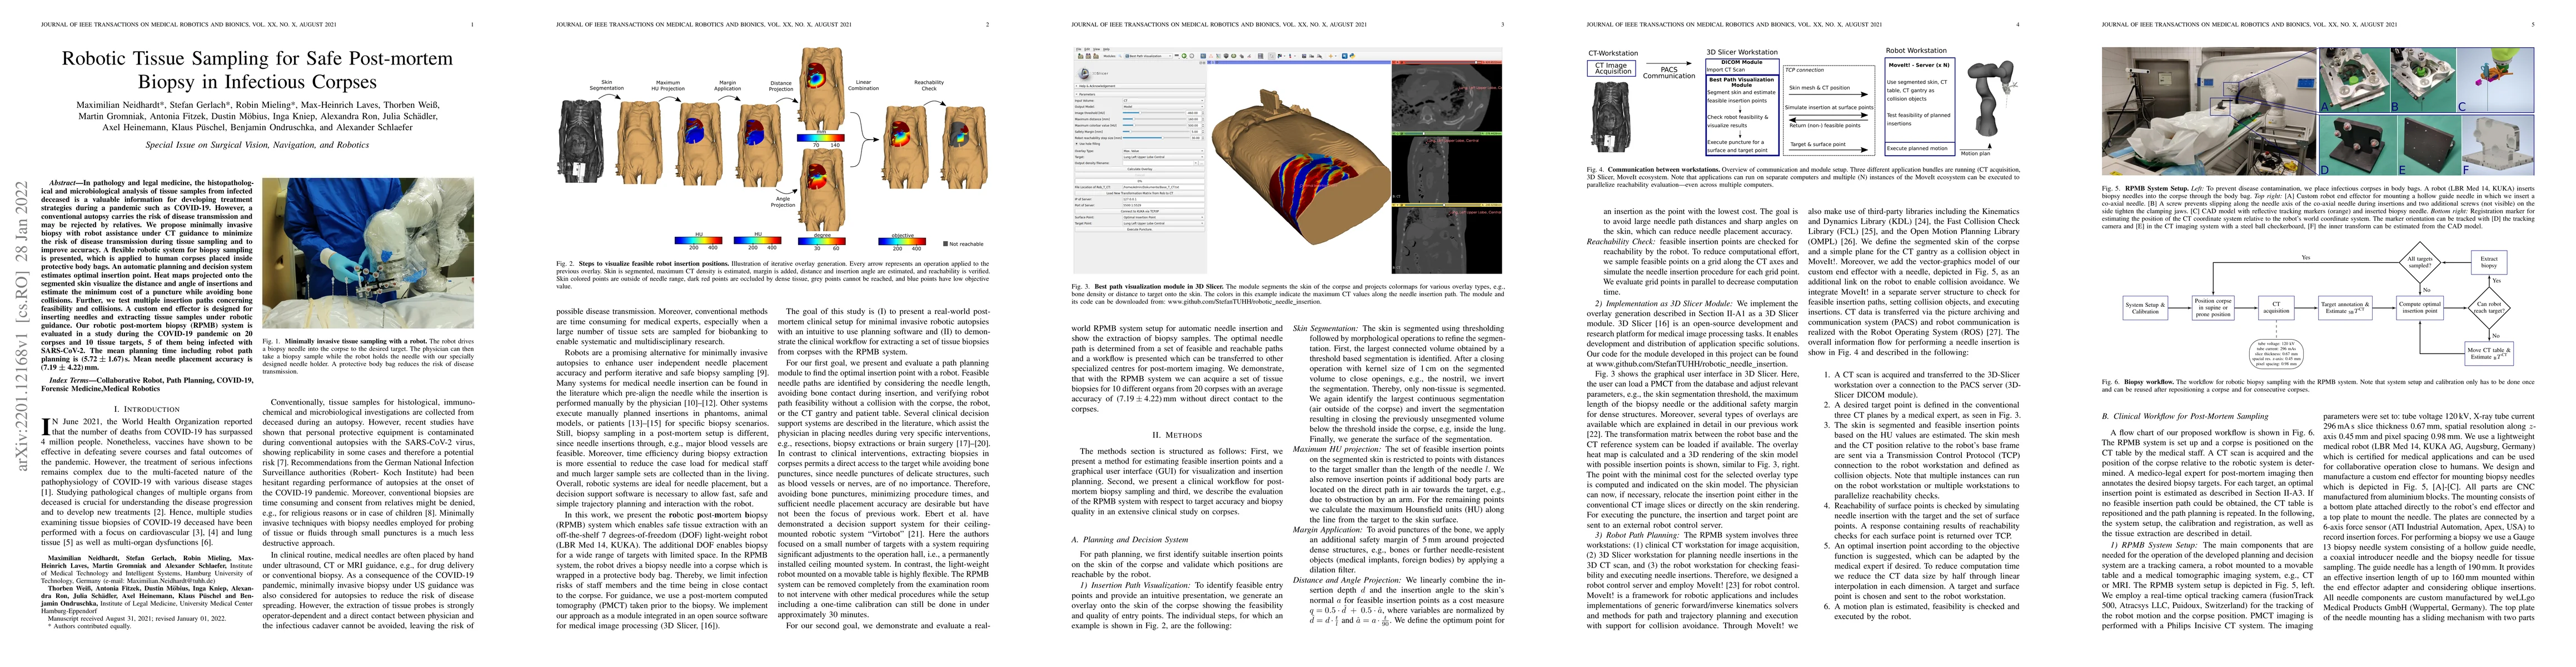
Task: Click the objective color bar in Fig. 2
Action: pyautogui.click(x=902, y=242)
